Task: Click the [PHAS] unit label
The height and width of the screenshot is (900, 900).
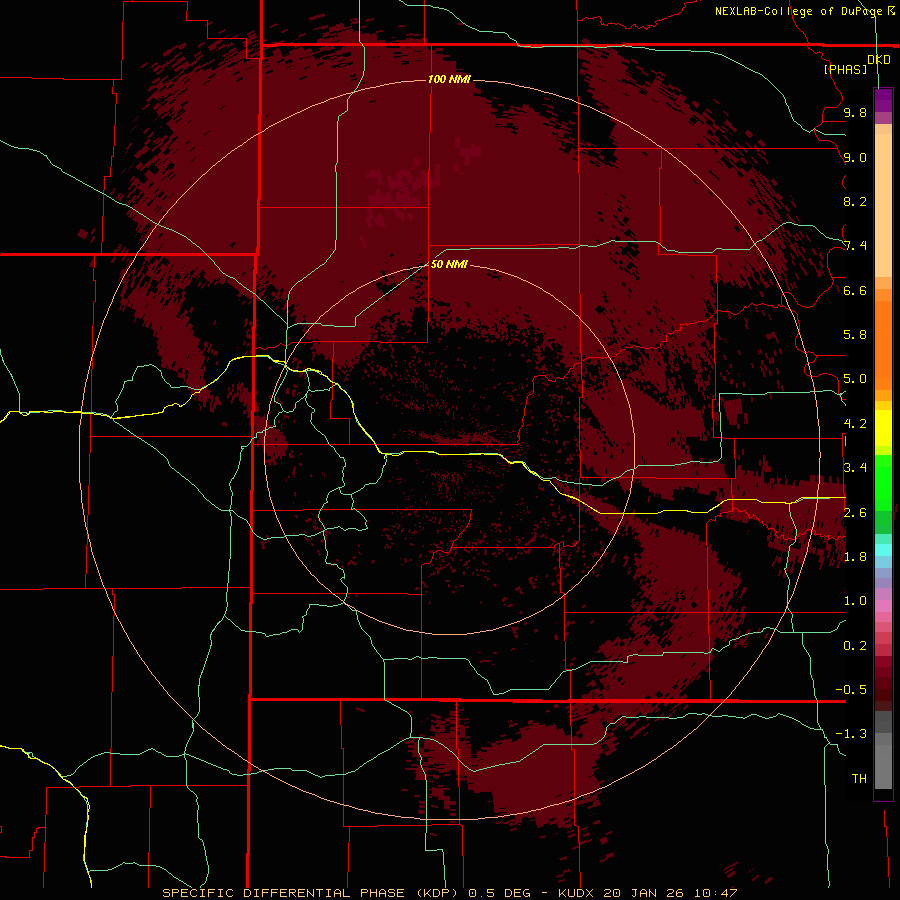Action: click(845, 70)
